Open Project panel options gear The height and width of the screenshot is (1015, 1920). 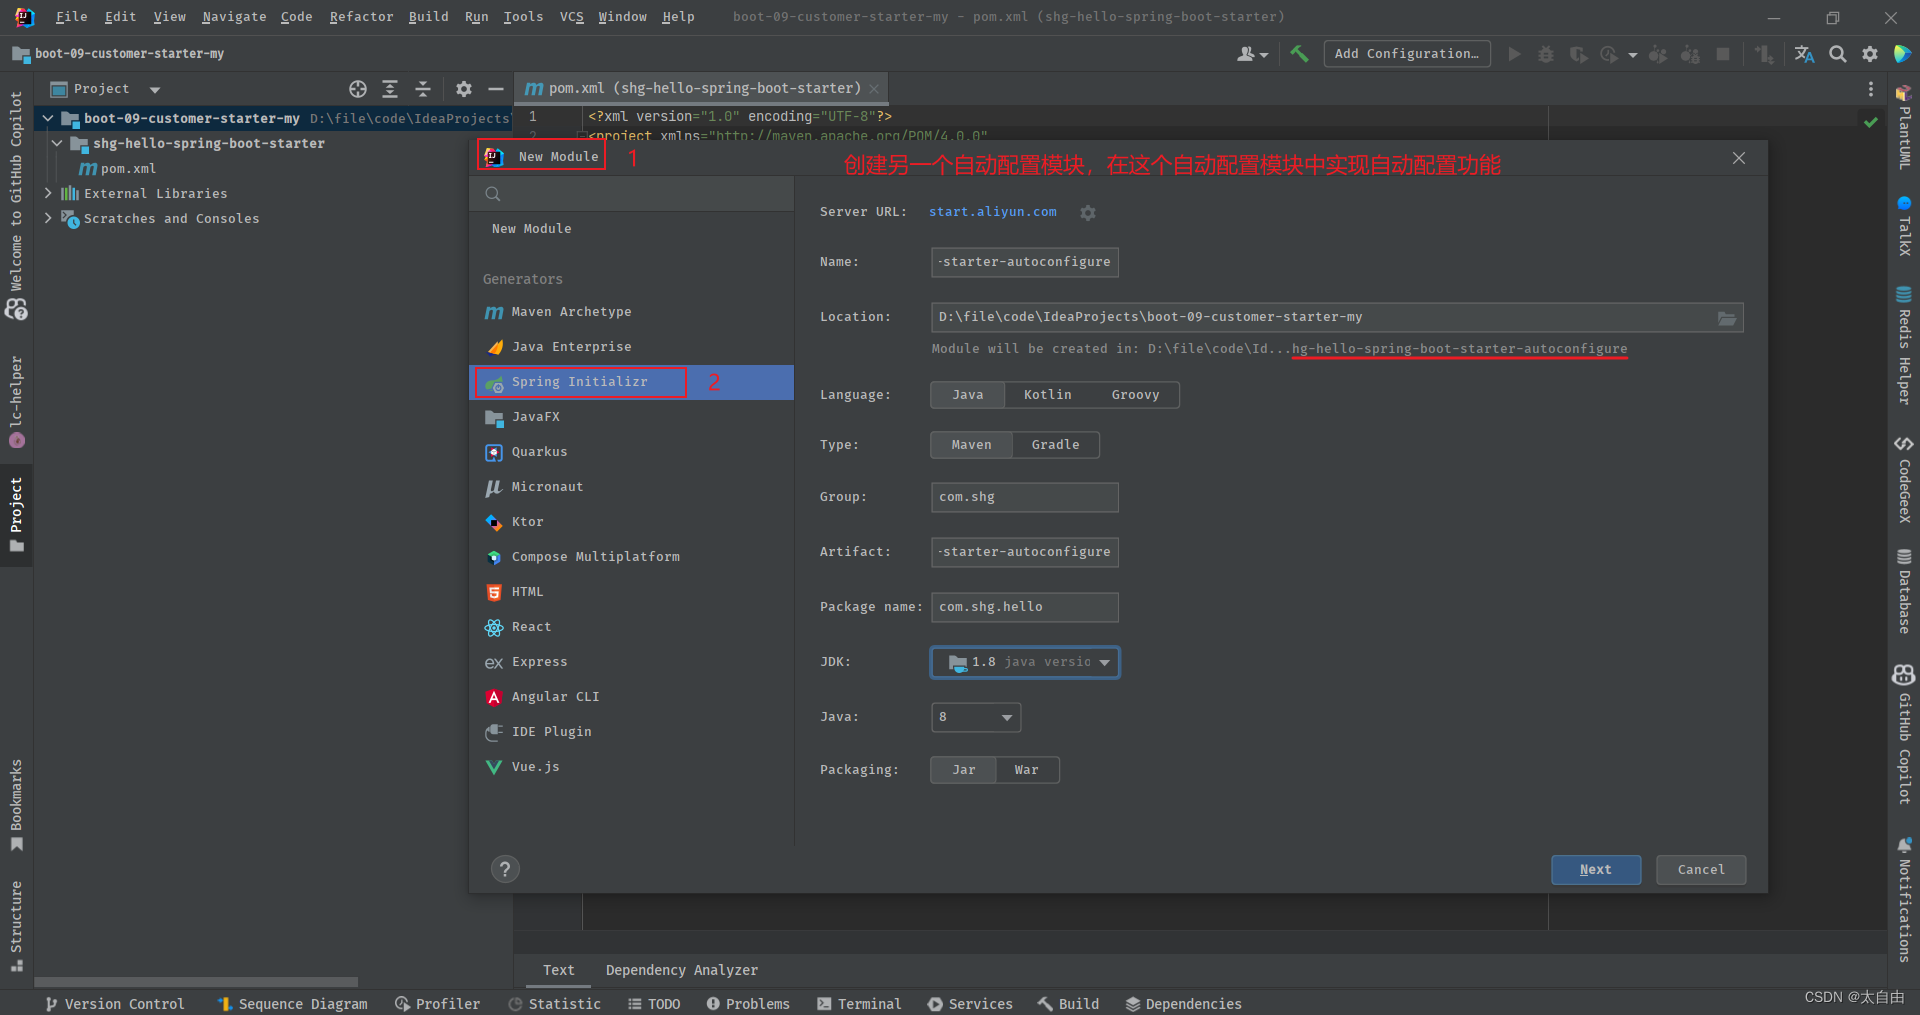click(x=463, y=89)
